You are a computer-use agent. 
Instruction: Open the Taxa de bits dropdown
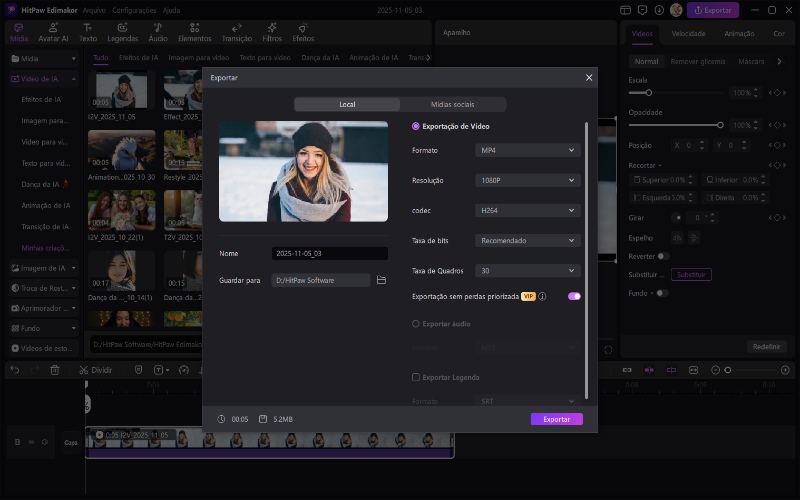(x=527, y=241)
